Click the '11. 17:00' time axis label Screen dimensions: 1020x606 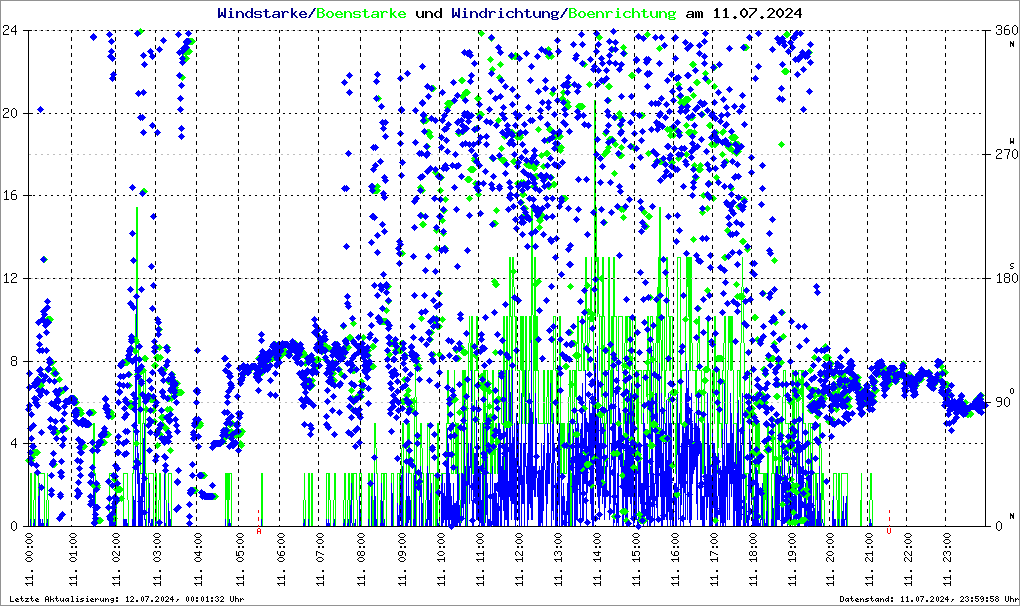(x=714, y=559)
